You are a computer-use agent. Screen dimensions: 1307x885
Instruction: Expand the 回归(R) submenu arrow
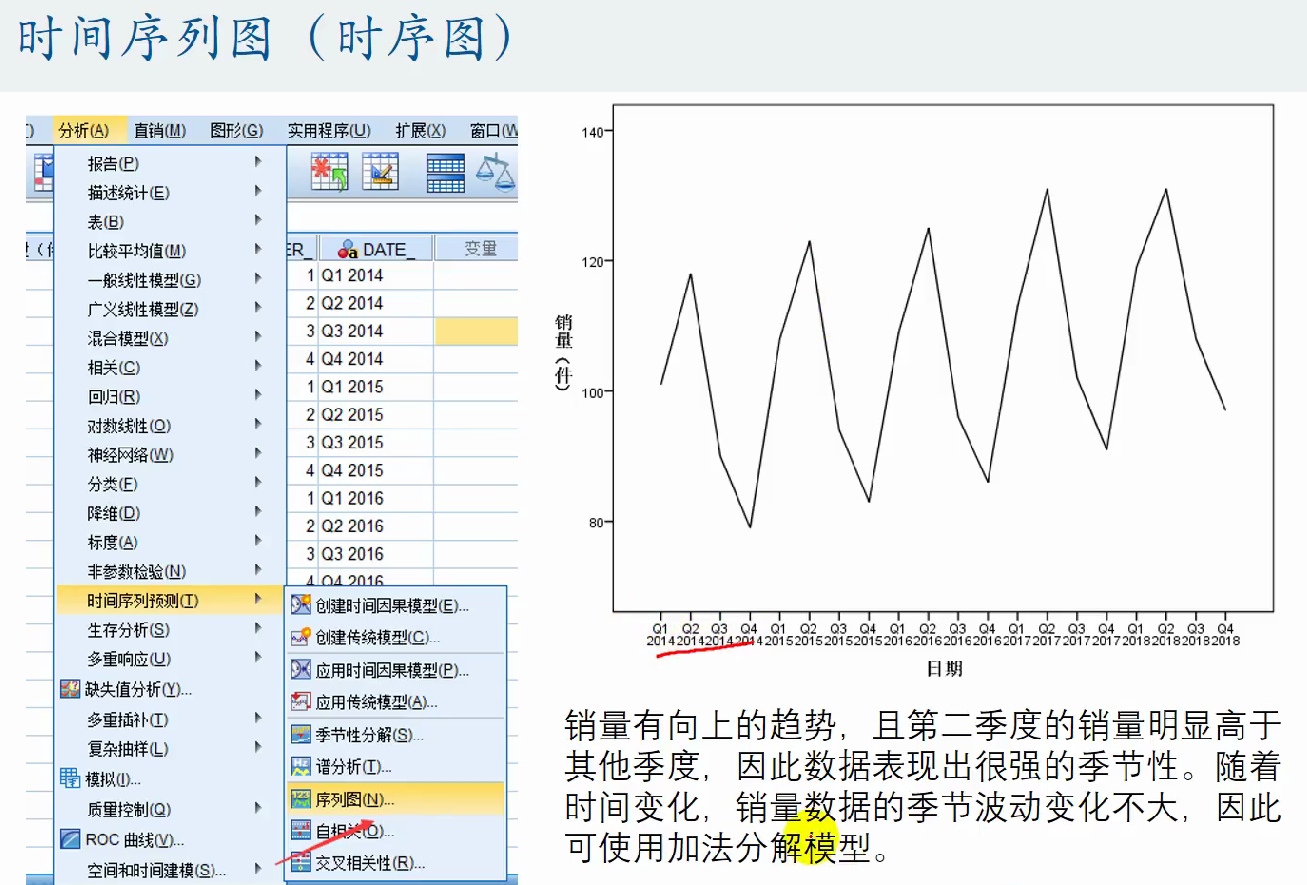[x=259, y=396]
